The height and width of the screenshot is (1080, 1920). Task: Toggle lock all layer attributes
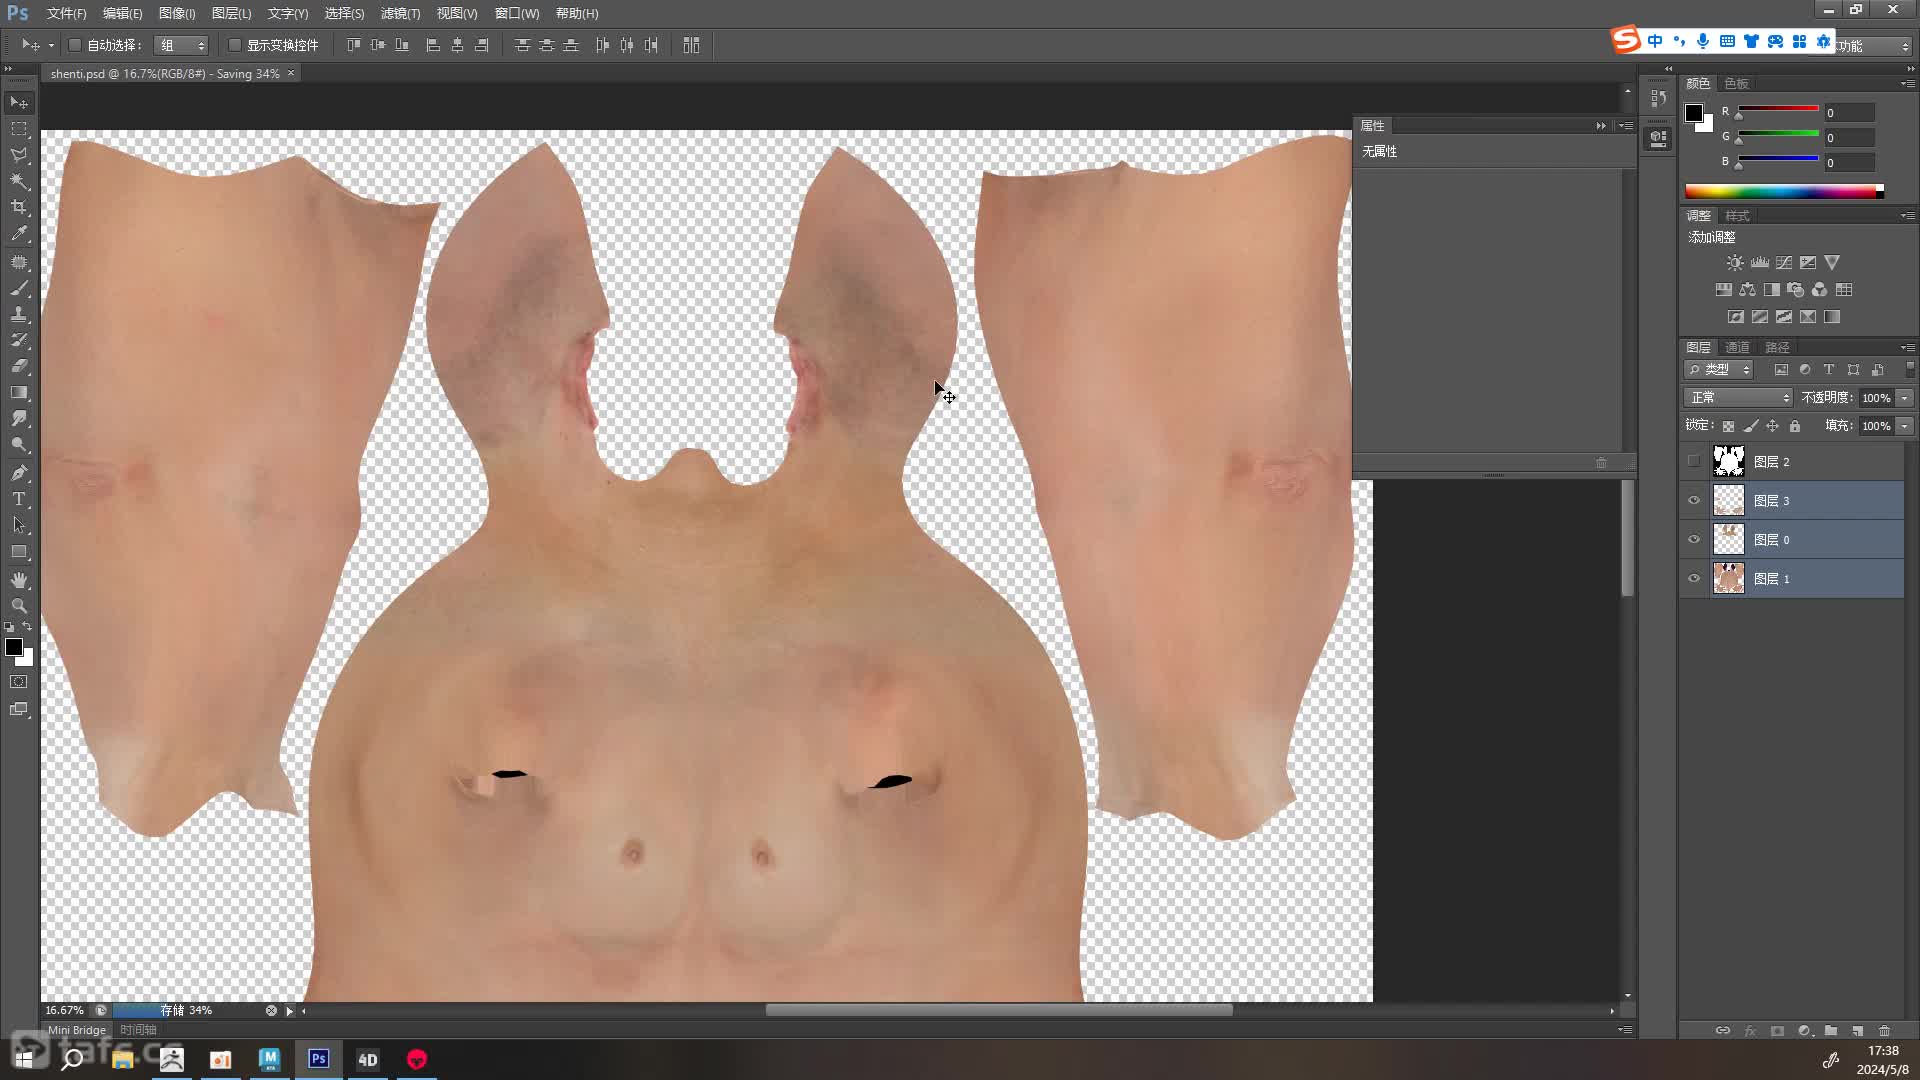[x=1794, y=426]
